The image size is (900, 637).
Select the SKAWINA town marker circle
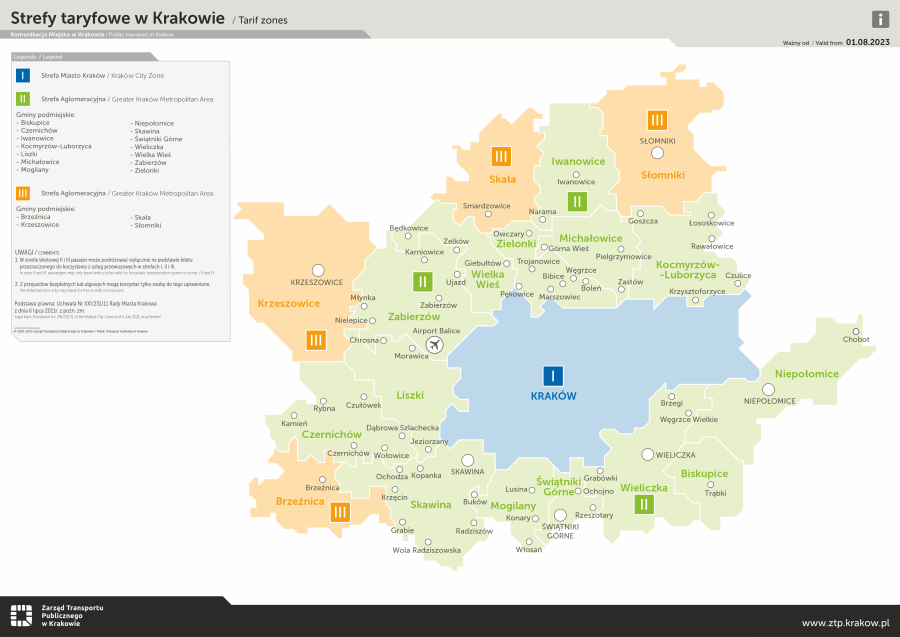tap(467, 460)
